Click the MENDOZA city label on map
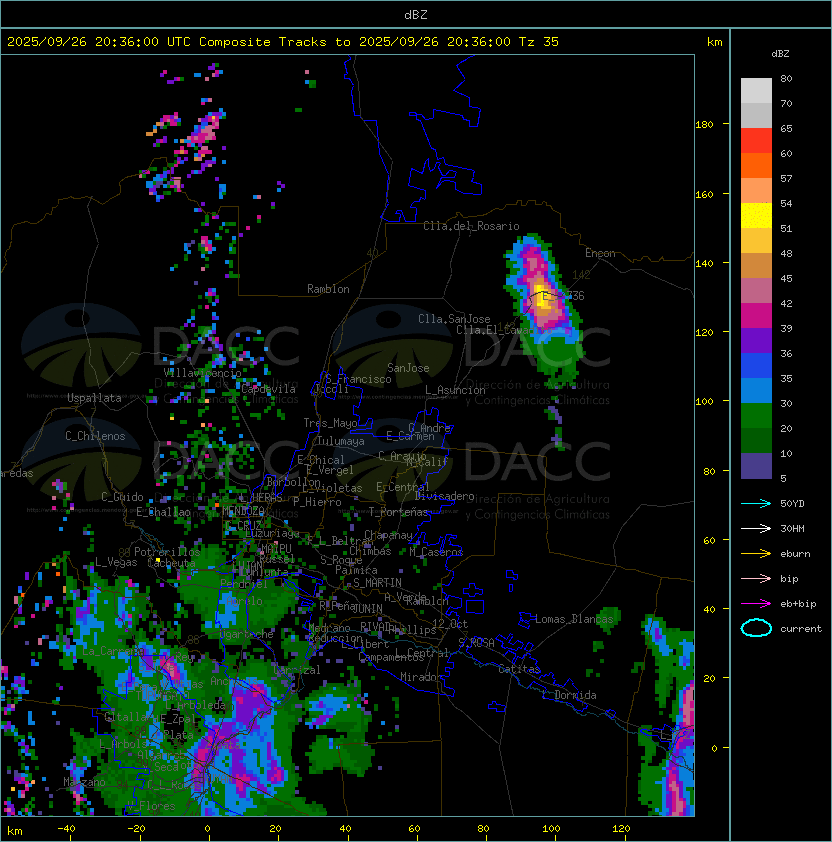Screen dimensions: 832x842 click(243, 510)
